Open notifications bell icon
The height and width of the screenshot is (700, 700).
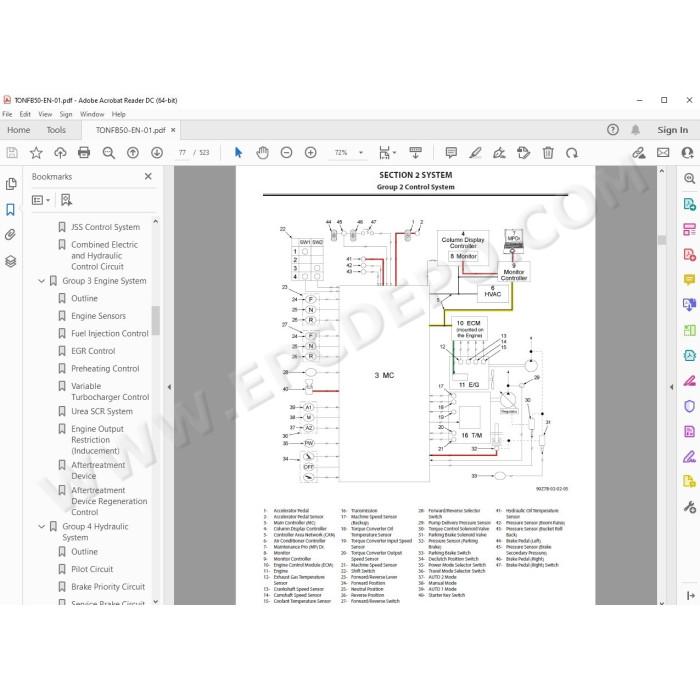click(635, 130)
